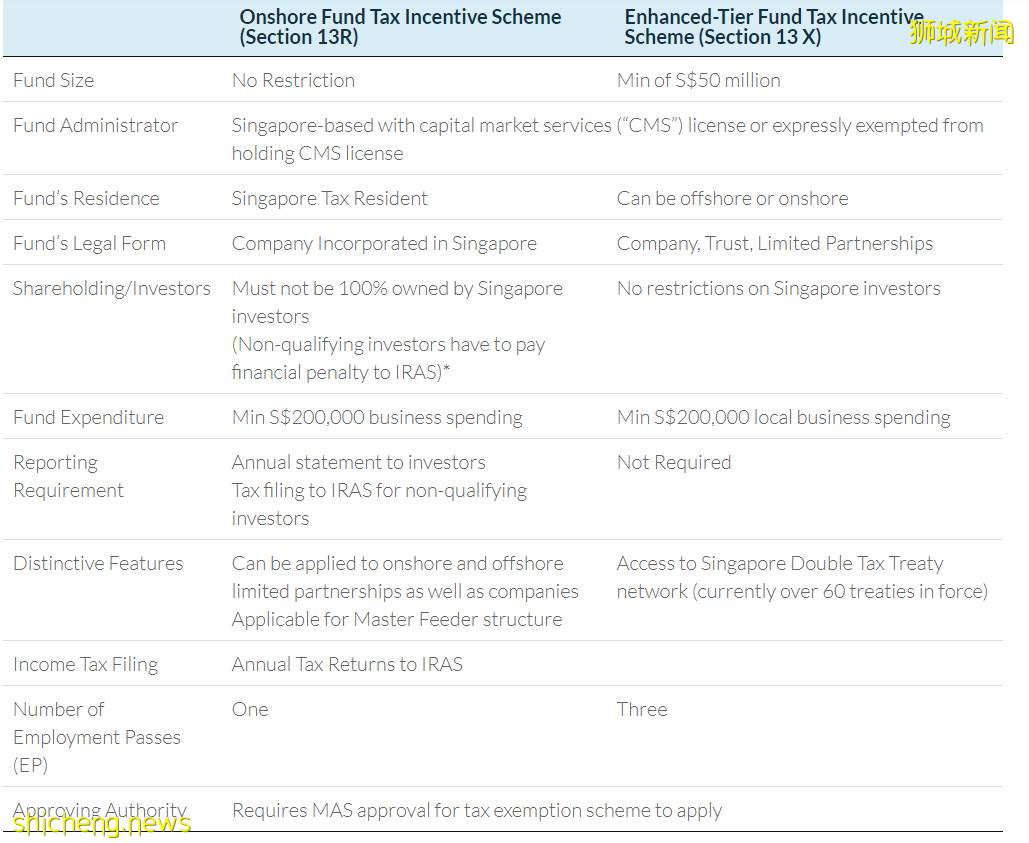Click the yellow 狮城新闻 watermark logo
1029x843 pixels.
961,32
